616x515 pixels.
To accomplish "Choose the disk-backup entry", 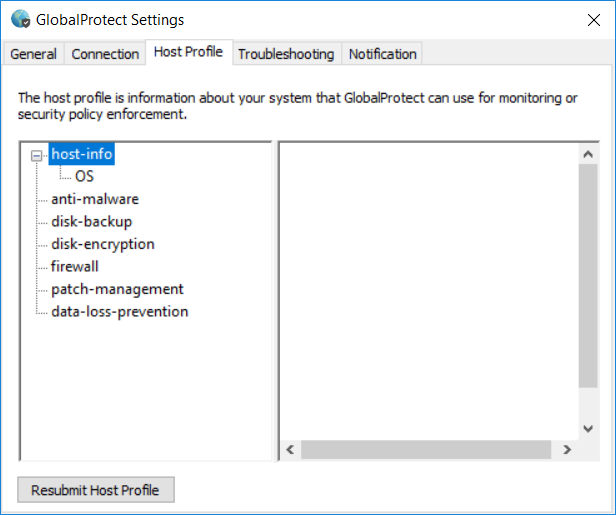I will click(91, 221).
